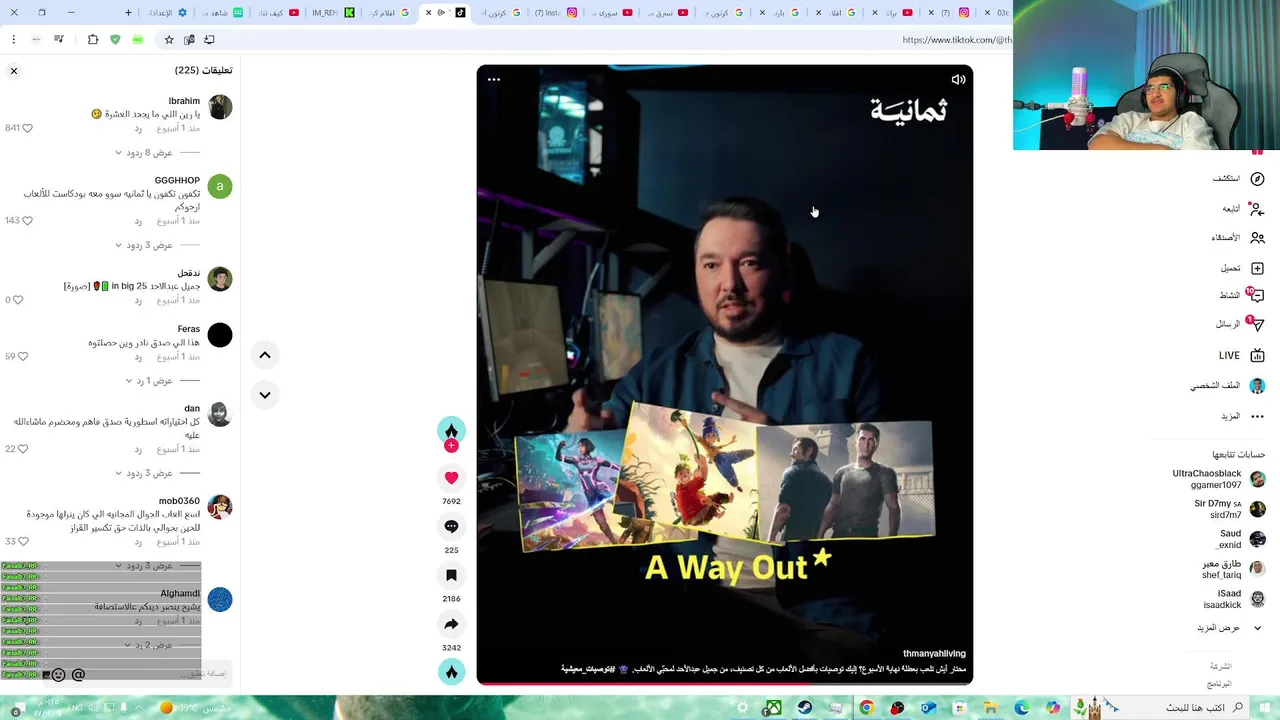Image resolution: width=1280 pixels, height=720 pixels.
Task: Like mob0360's comment heart (33)
Action: click(23, 541)
